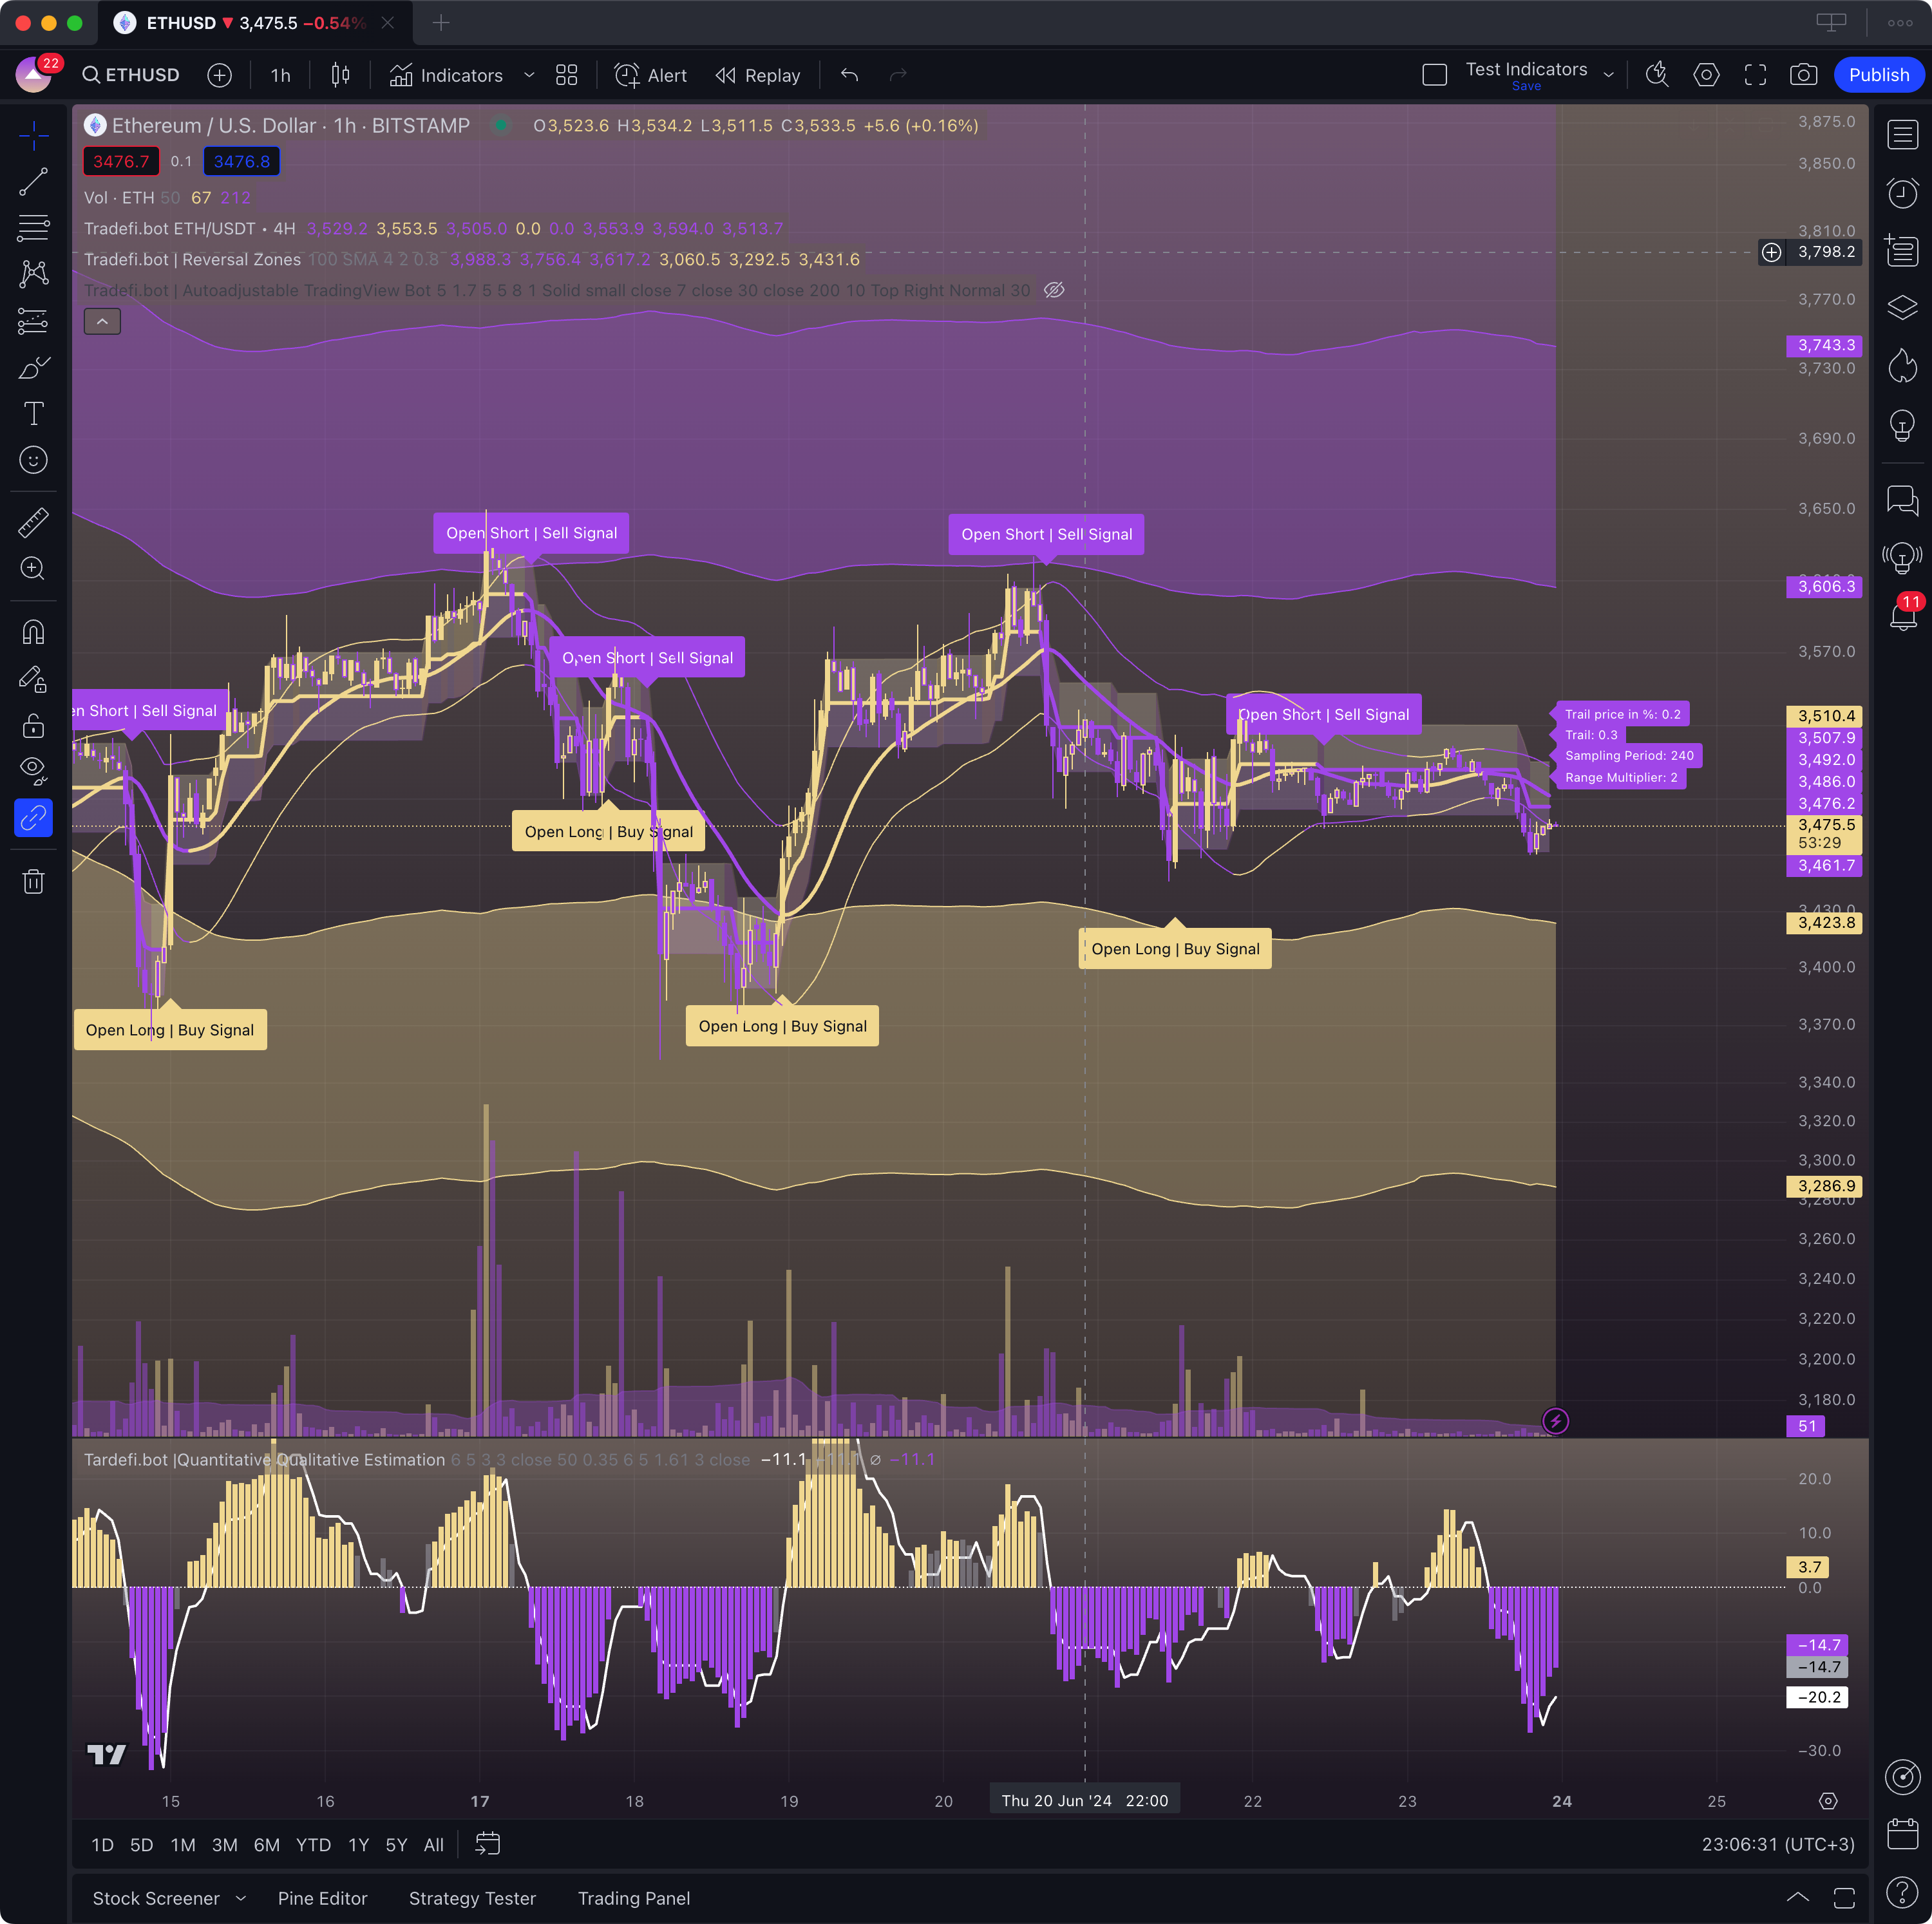
Task: Click the 3476.8 blue buy price box
Action: tap(241, 161)
